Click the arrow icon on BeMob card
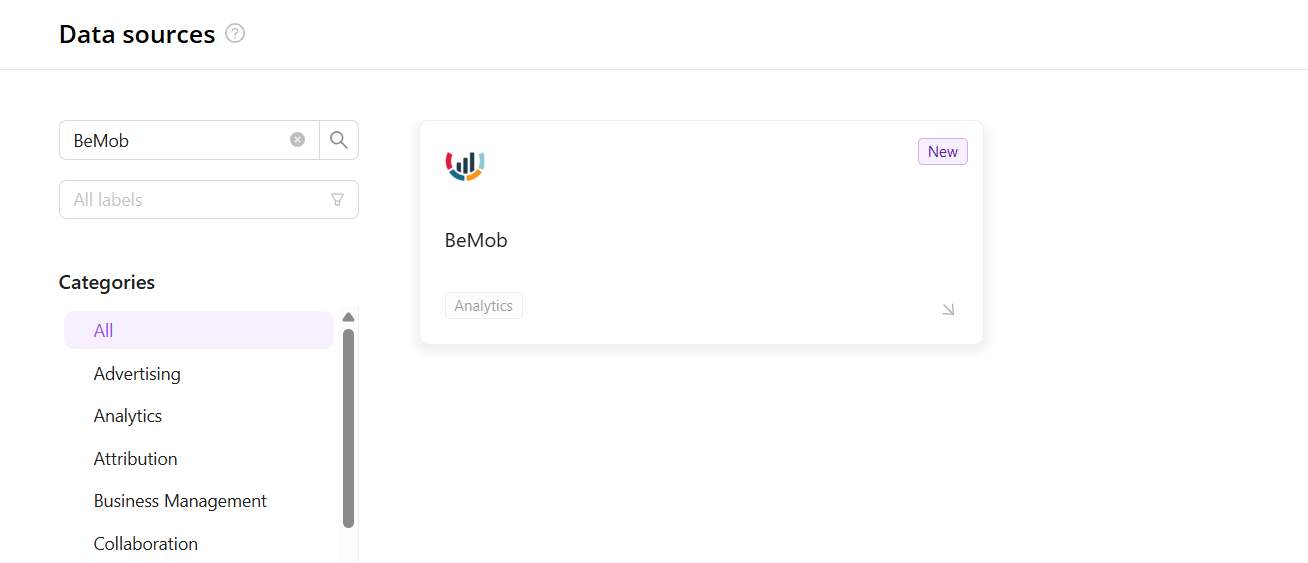Image resolution: width=1308 pixels, height=563 pixels. (948, 310)
